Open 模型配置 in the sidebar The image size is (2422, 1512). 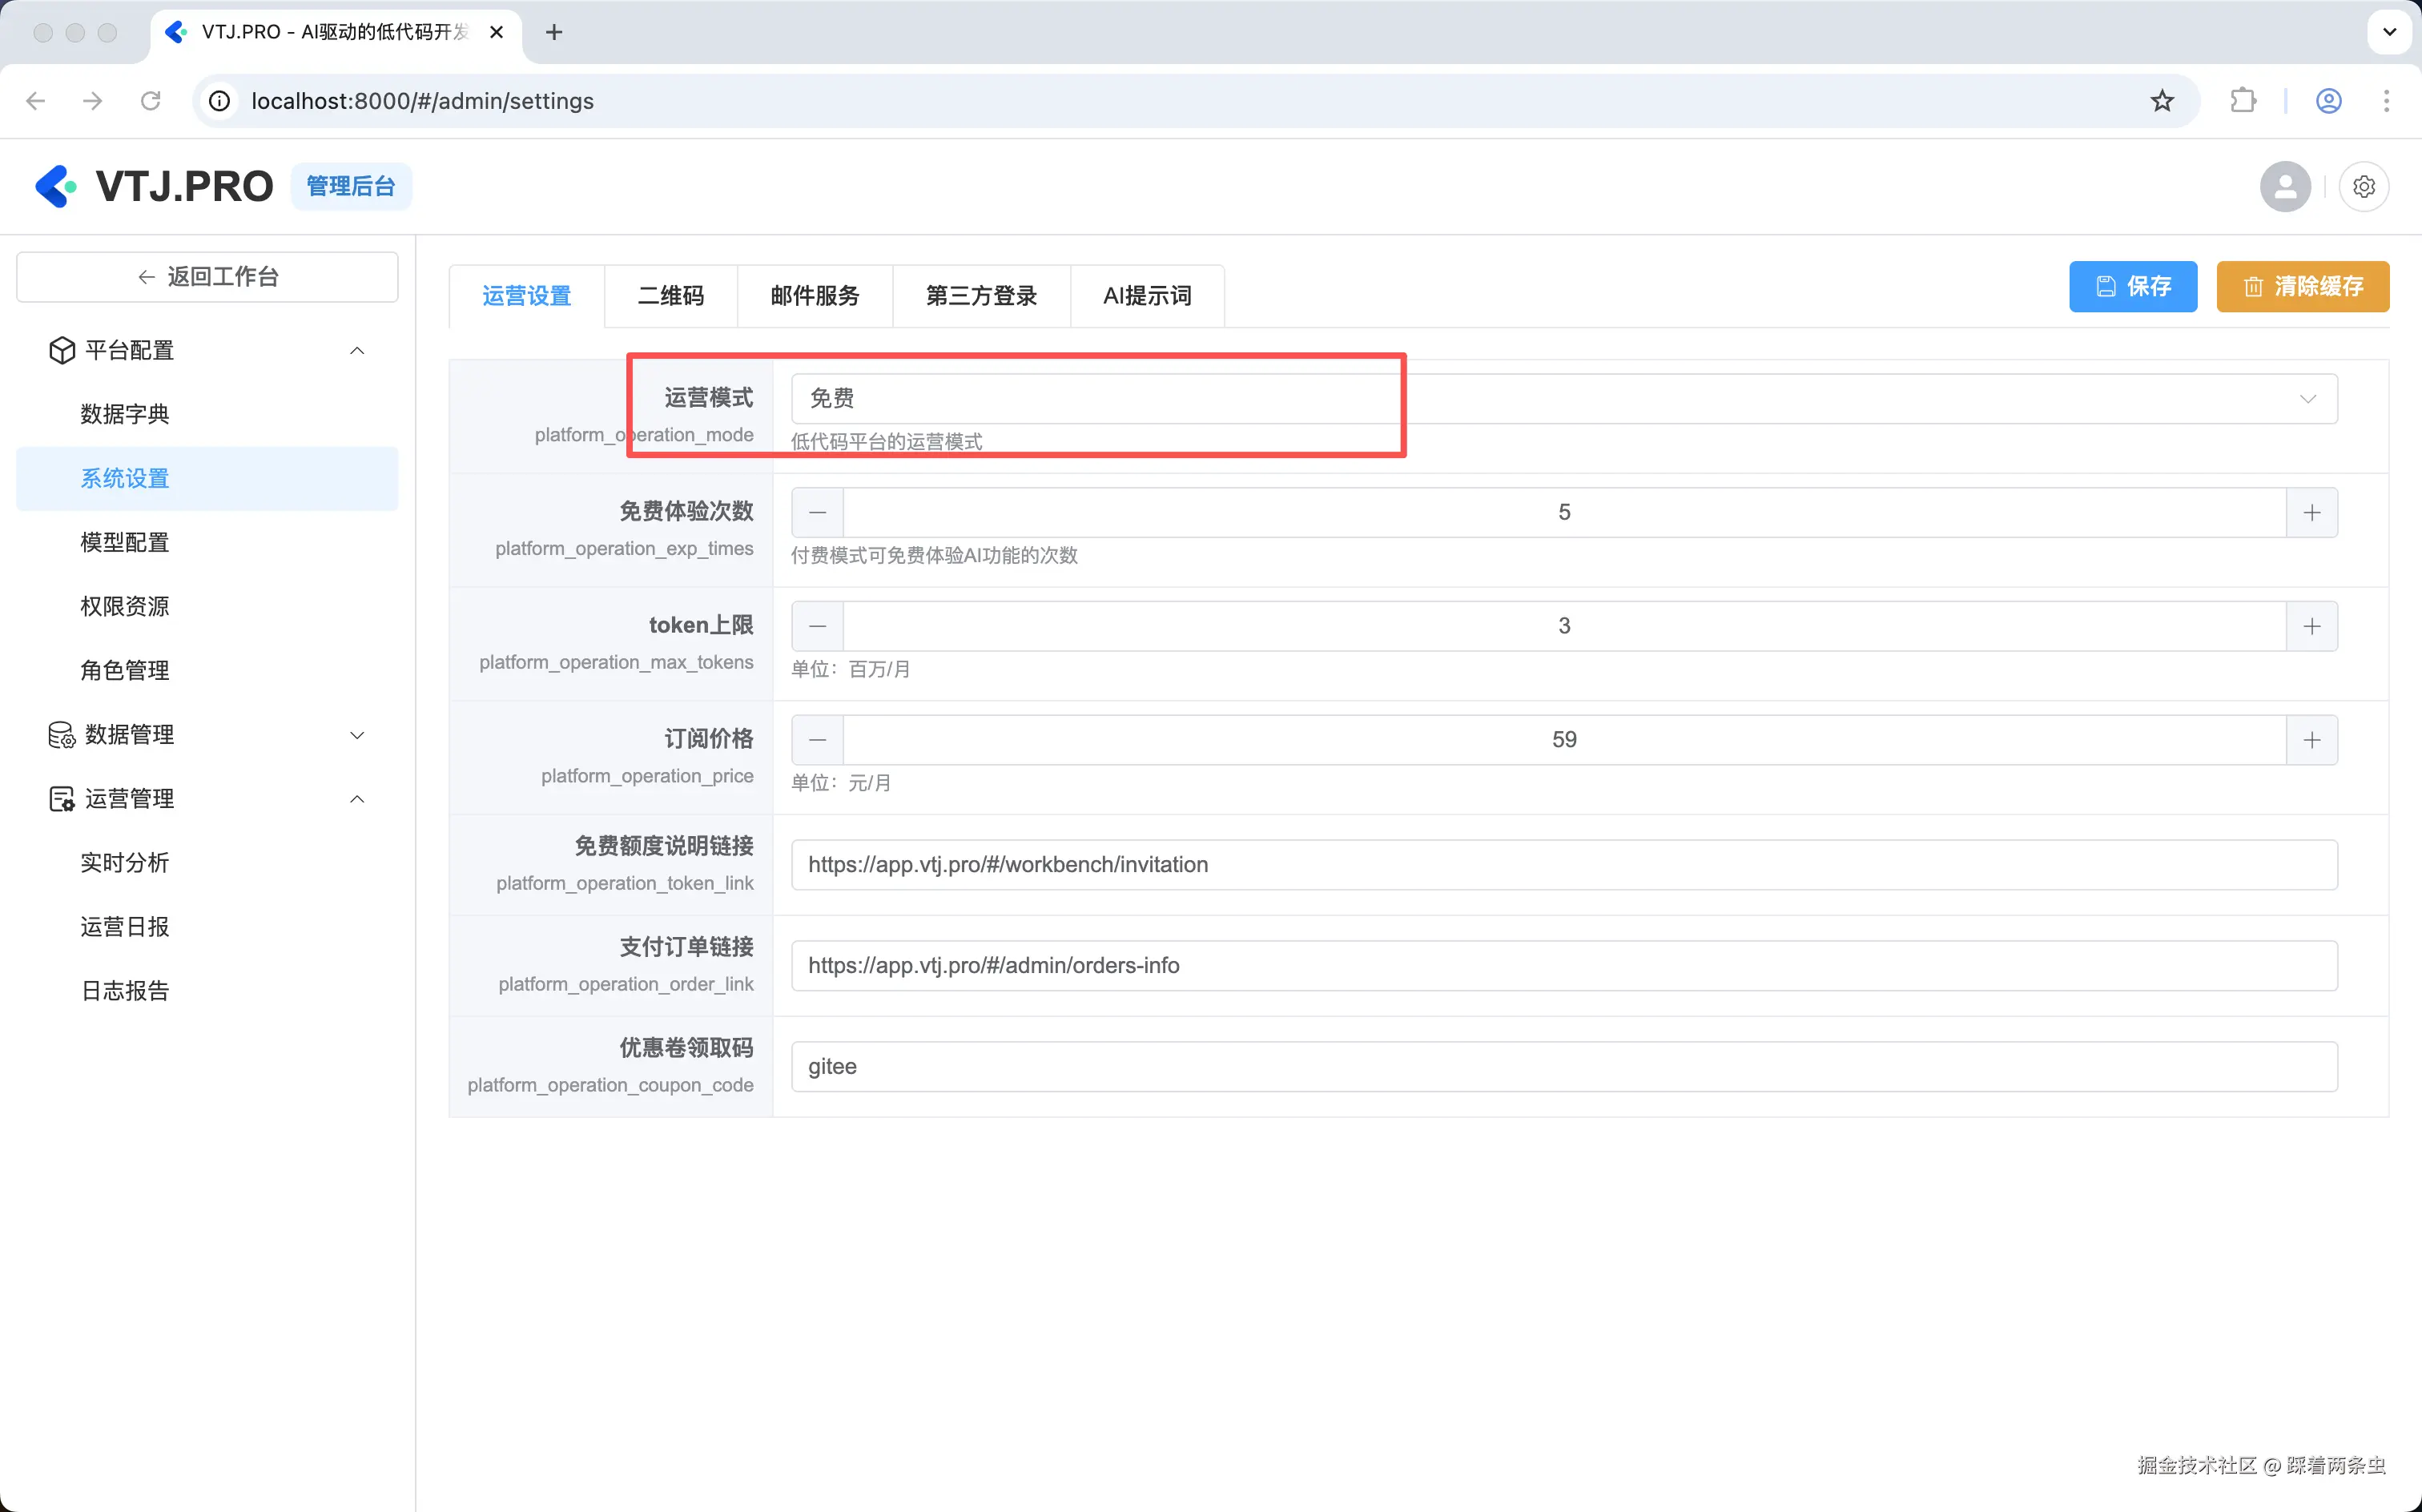[125, 542]
